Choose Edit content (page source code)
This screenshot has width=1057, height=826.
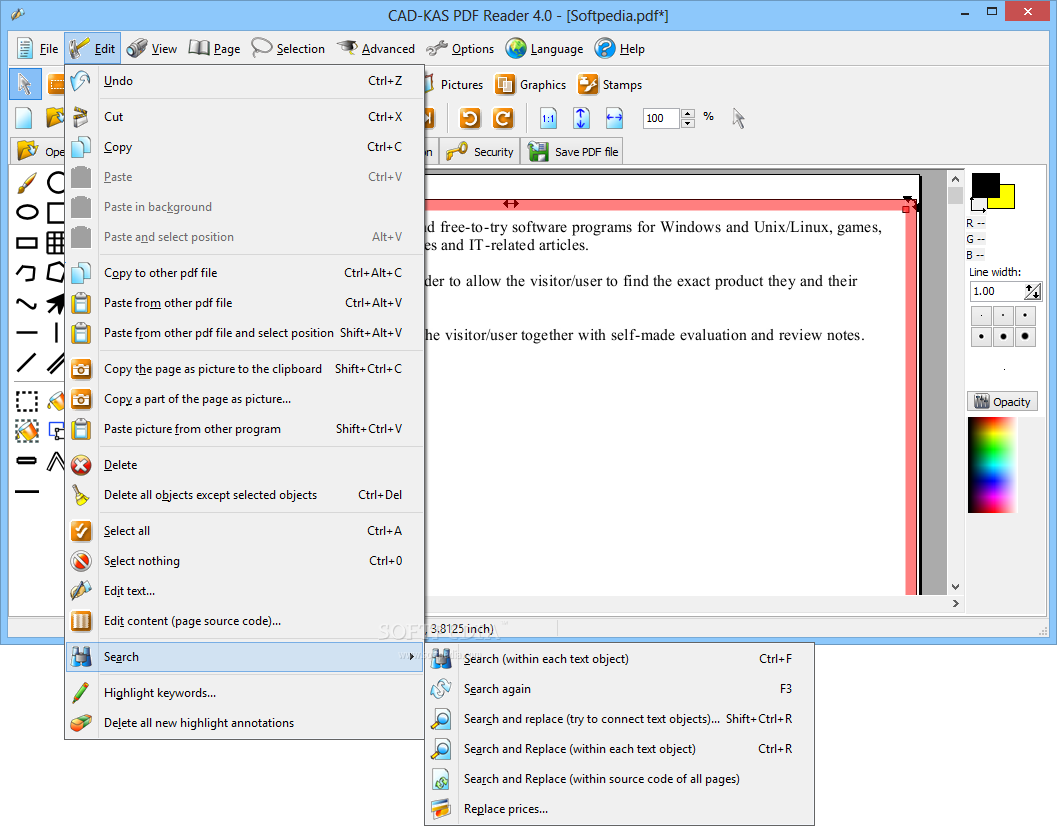(245, 621)
